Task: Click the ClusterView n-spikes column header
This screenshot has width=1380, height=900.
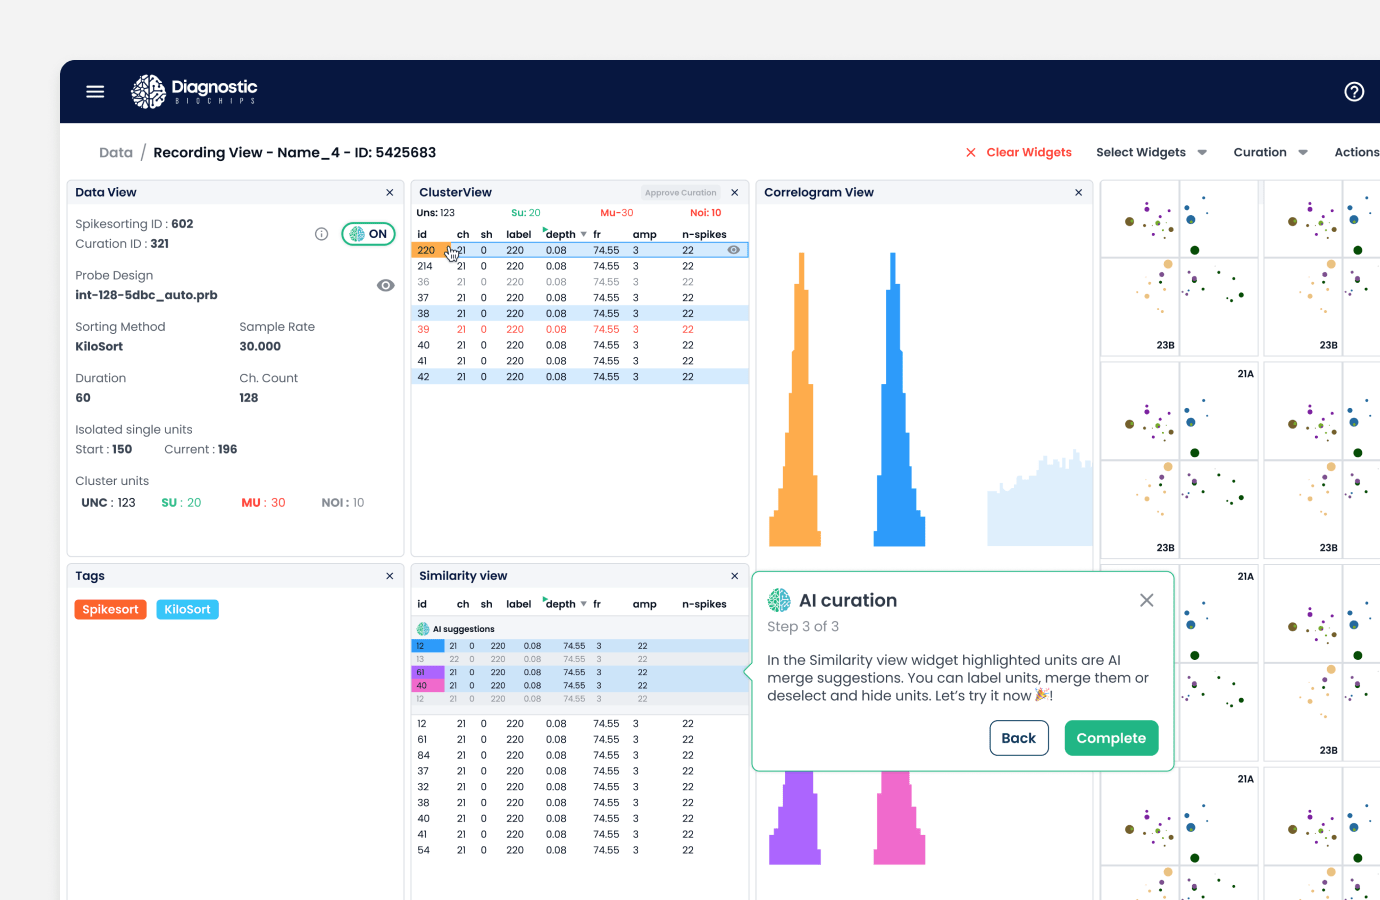Action: point(704,235)
